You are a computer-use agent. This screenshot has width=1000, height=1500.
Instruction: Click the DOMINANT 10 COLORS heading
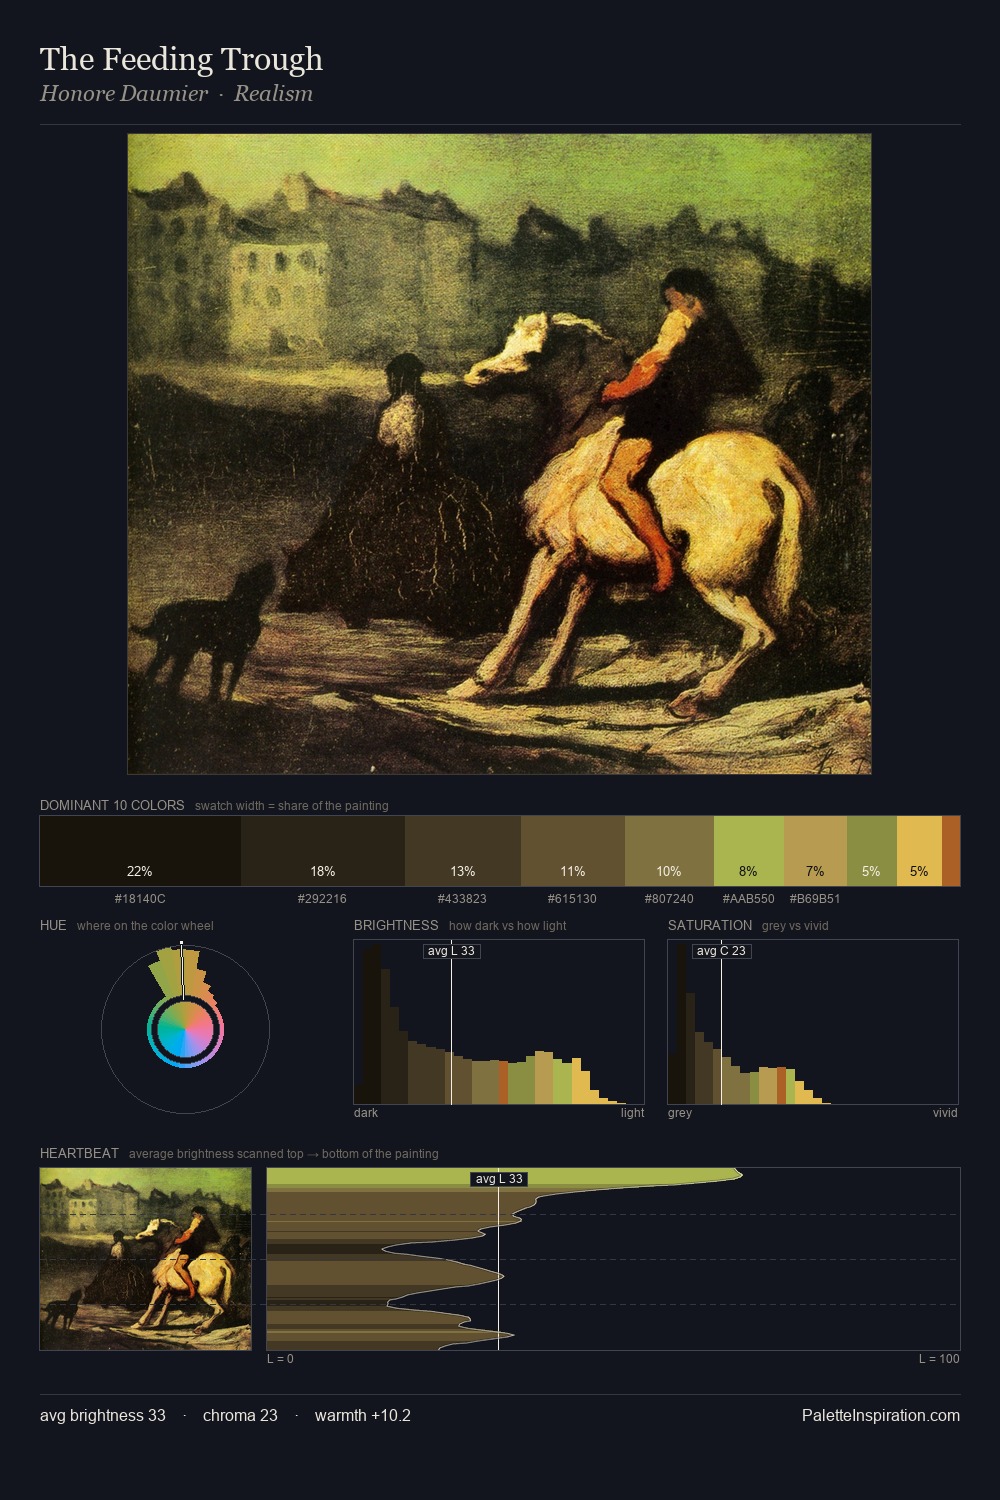[x=112, y=805]
